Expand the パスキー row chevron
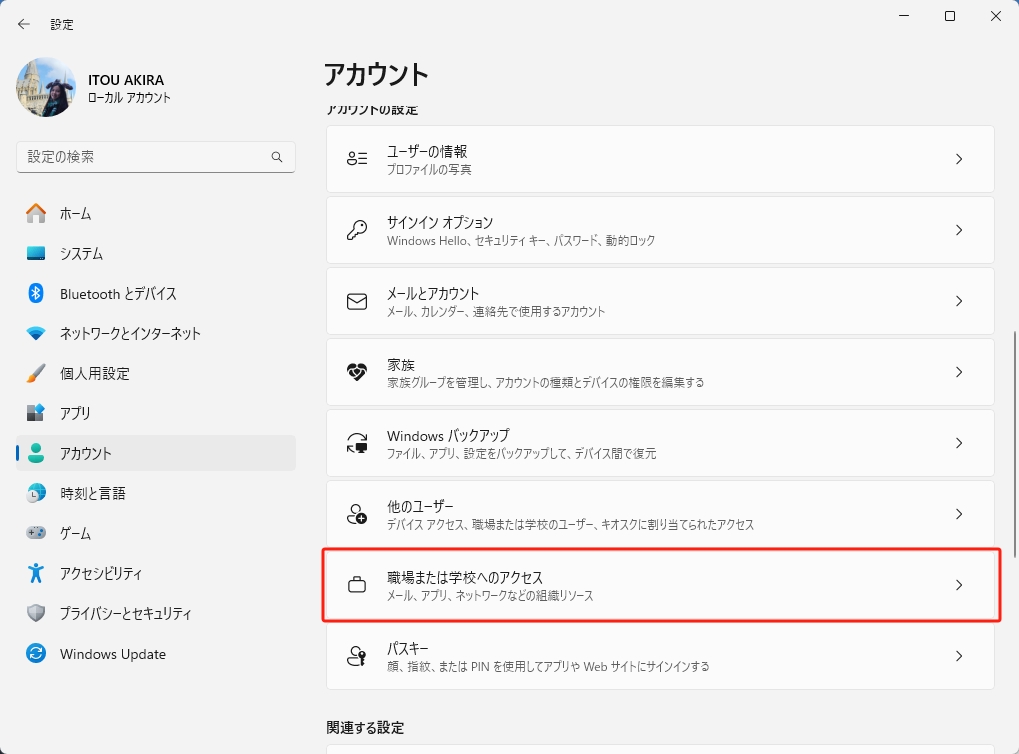This screenshot has height=754, width=1019. [958, 657]
